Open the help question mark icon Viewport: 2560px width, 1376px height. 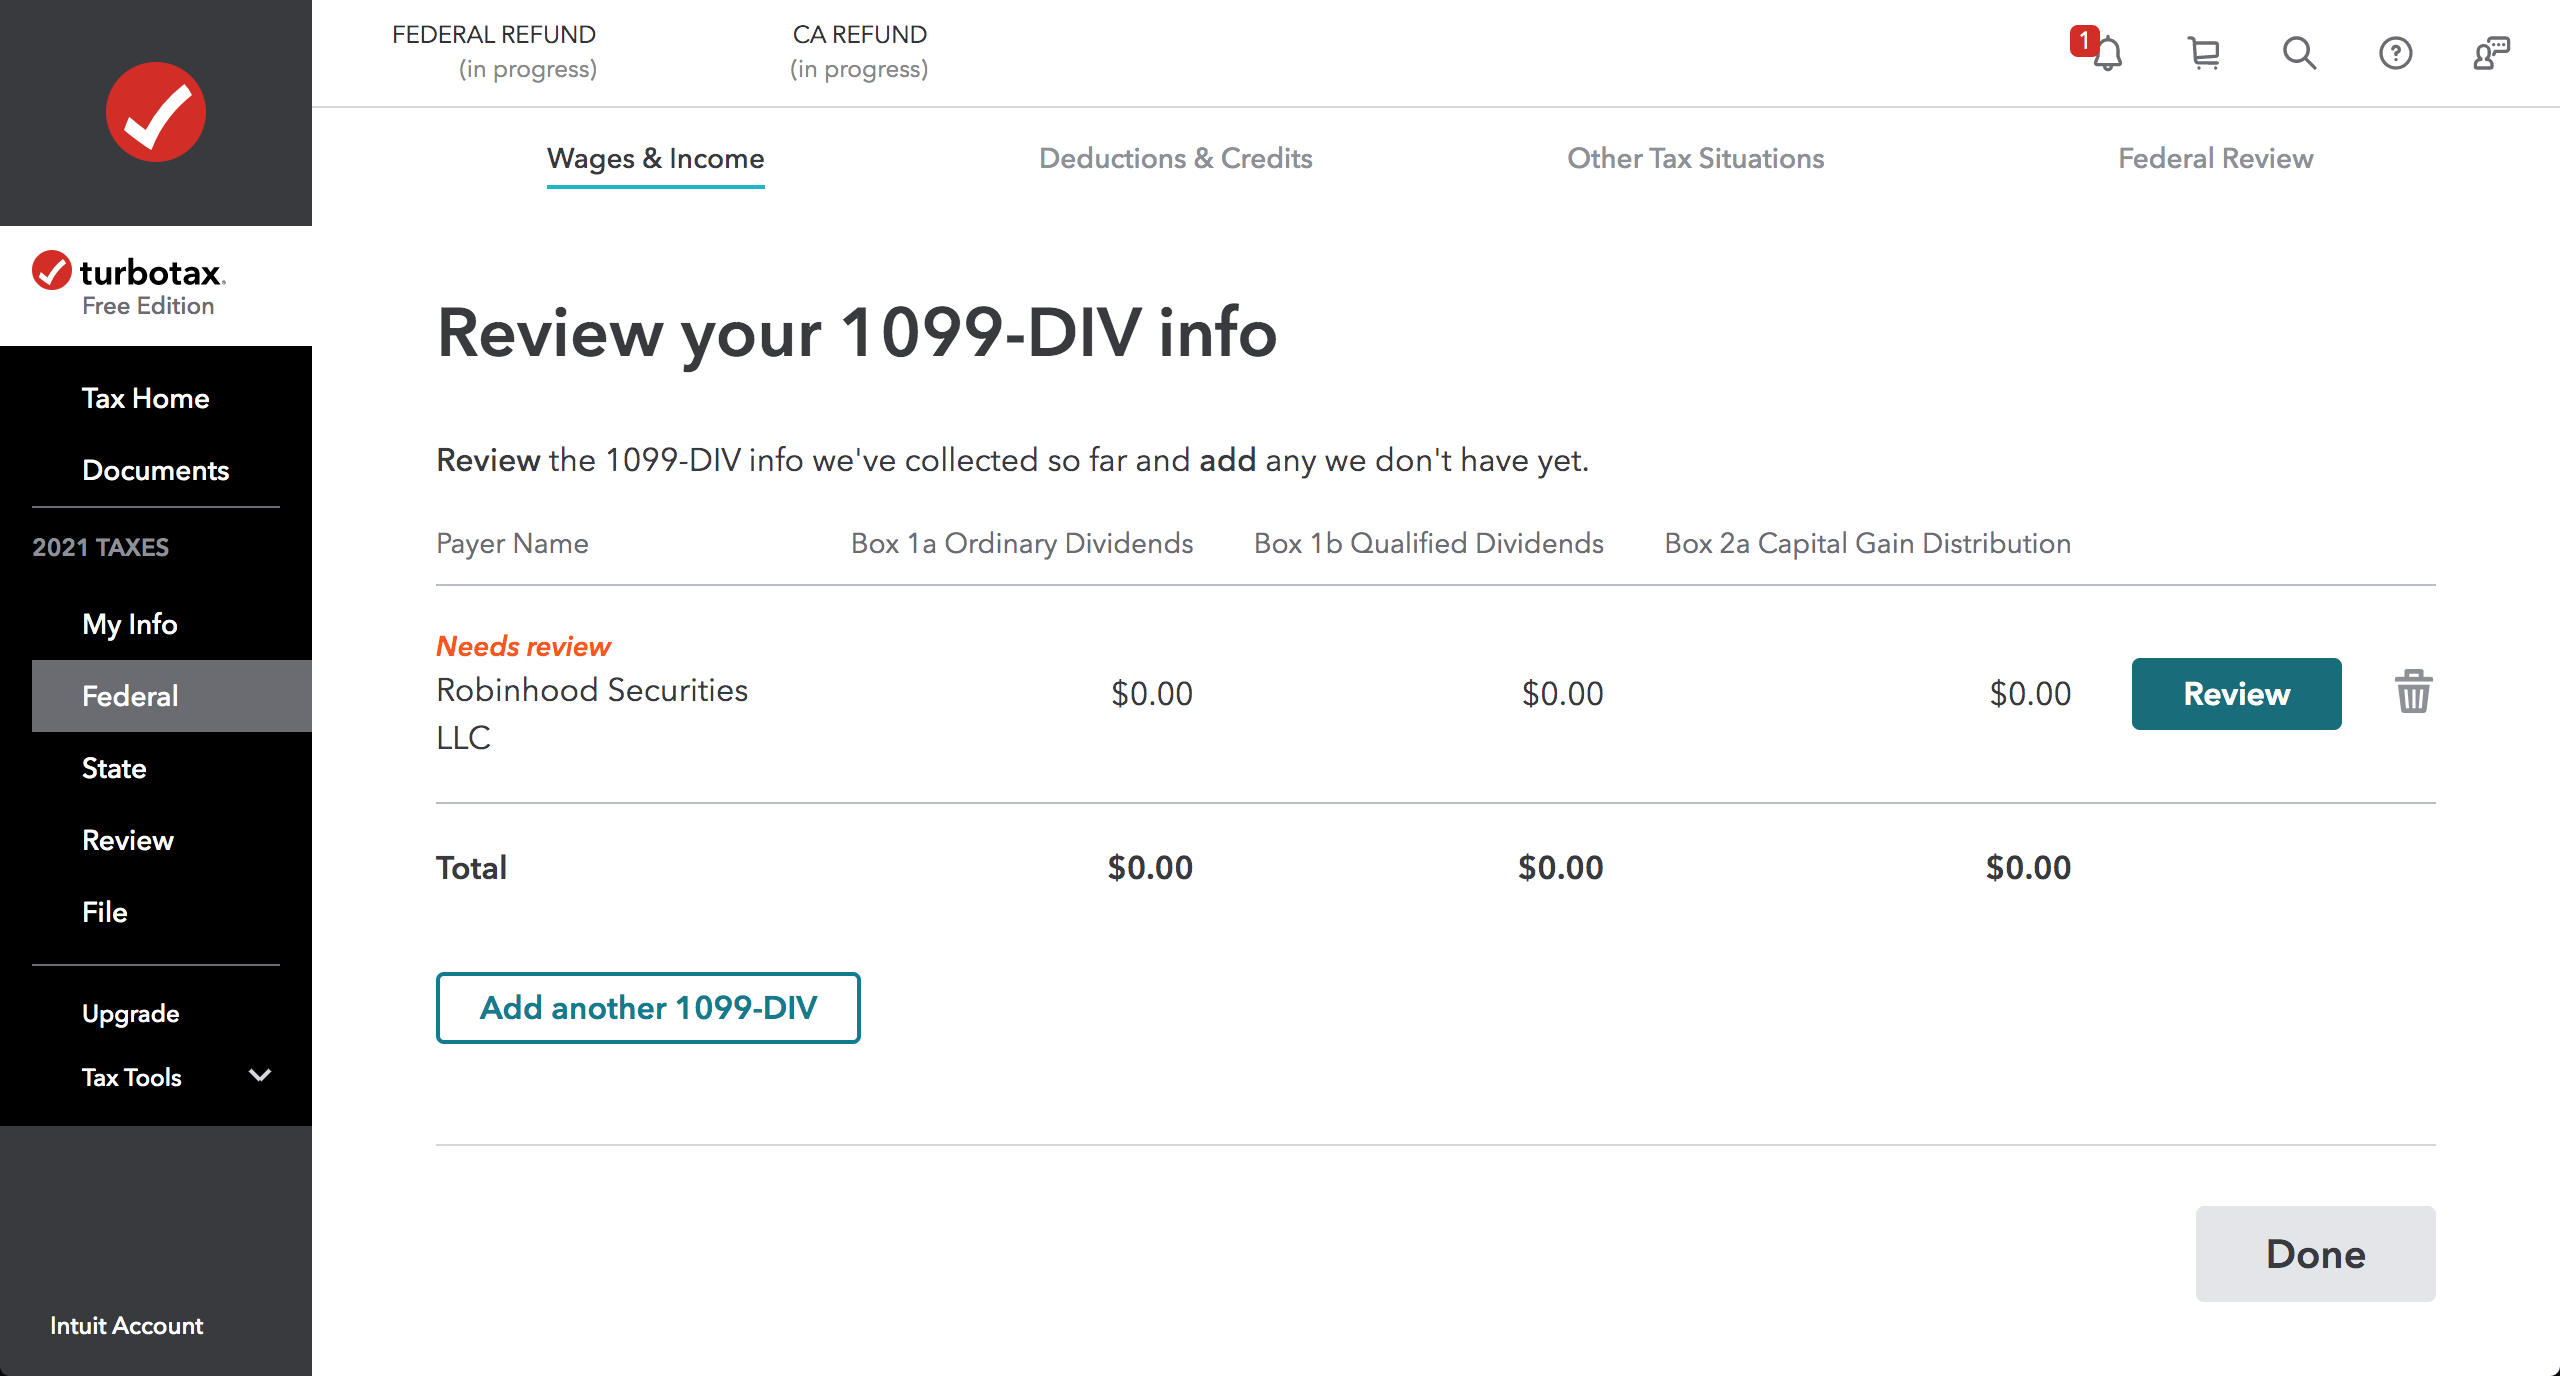click(2395, 52)
